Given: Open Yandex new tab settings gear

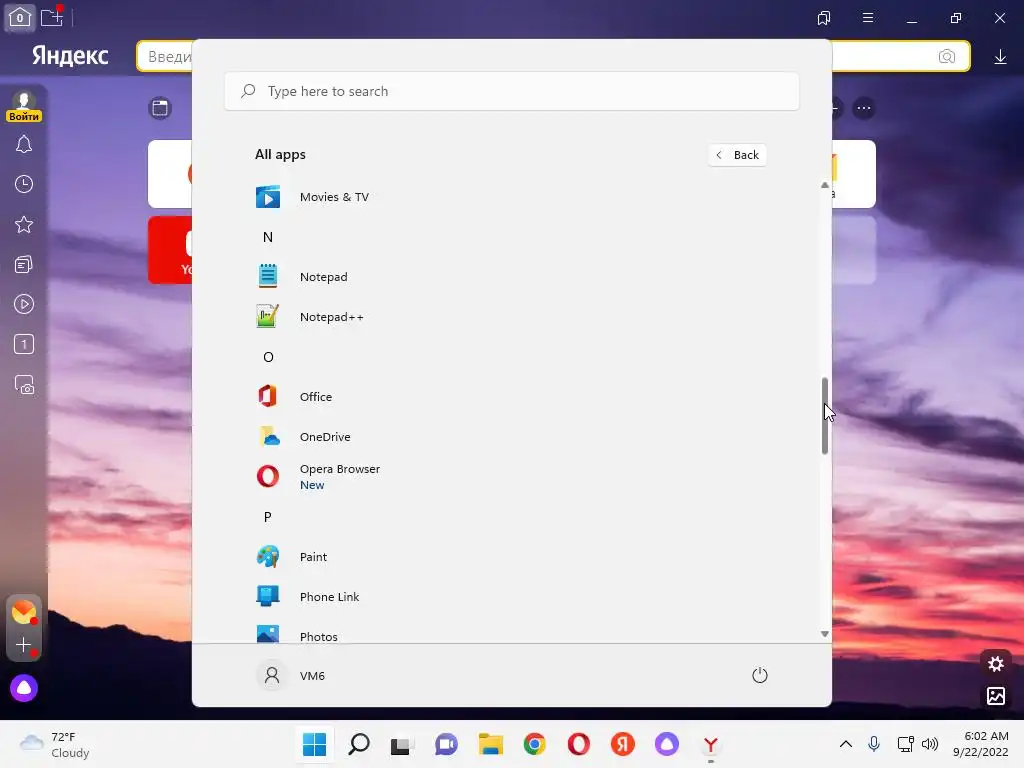Looking at the screenshot, I should [996, 664].
